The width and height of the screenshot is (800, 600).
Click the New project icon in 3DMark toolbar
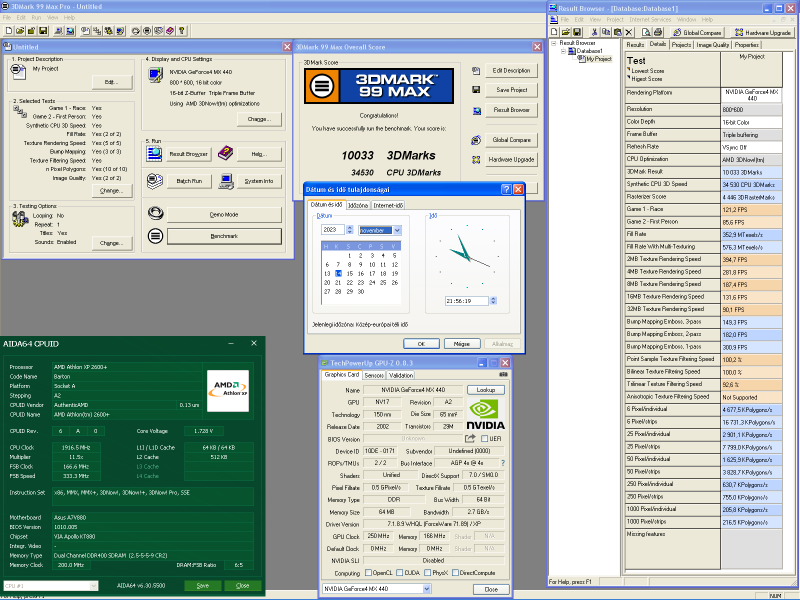click(x=9, y=31)
